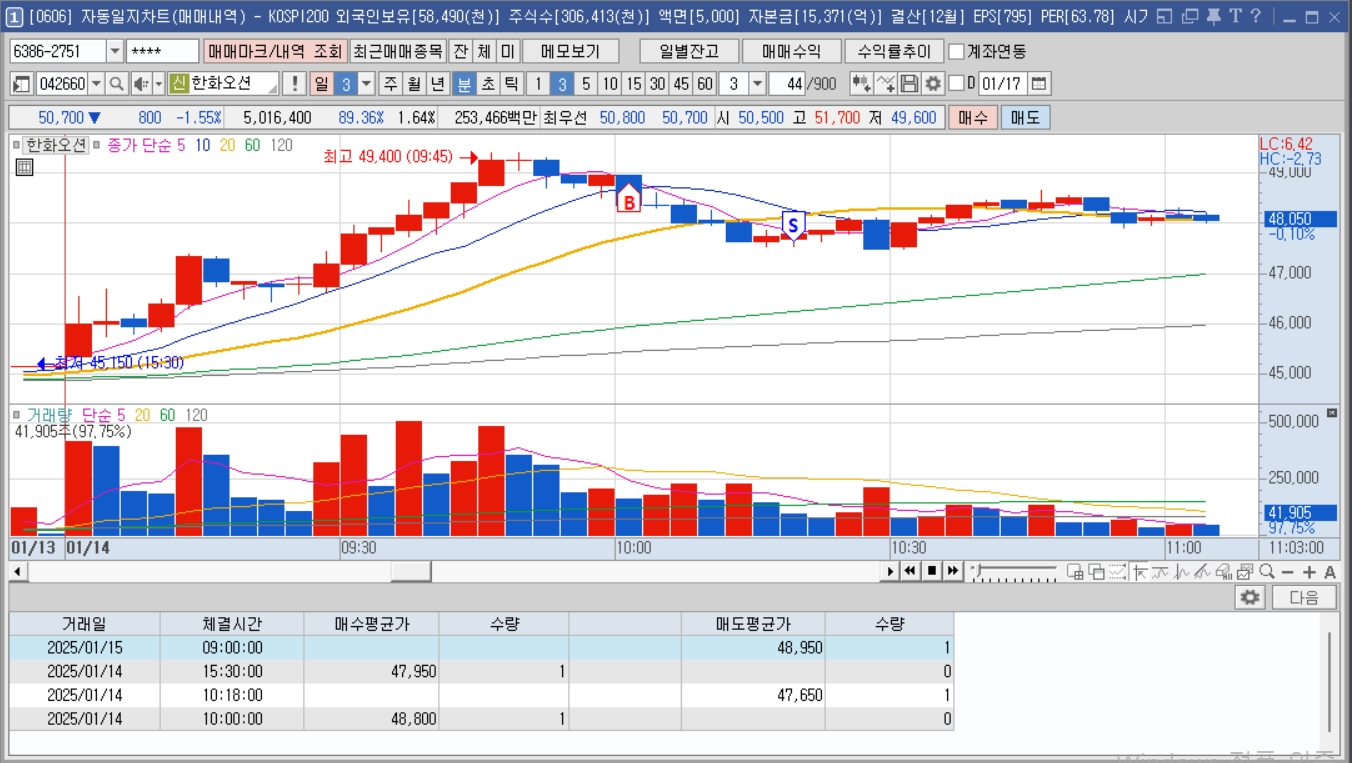Click the plus zoom-in chart icon
The width and height of the screenshot is (1352, 763).
click(x=1309, y=572)
